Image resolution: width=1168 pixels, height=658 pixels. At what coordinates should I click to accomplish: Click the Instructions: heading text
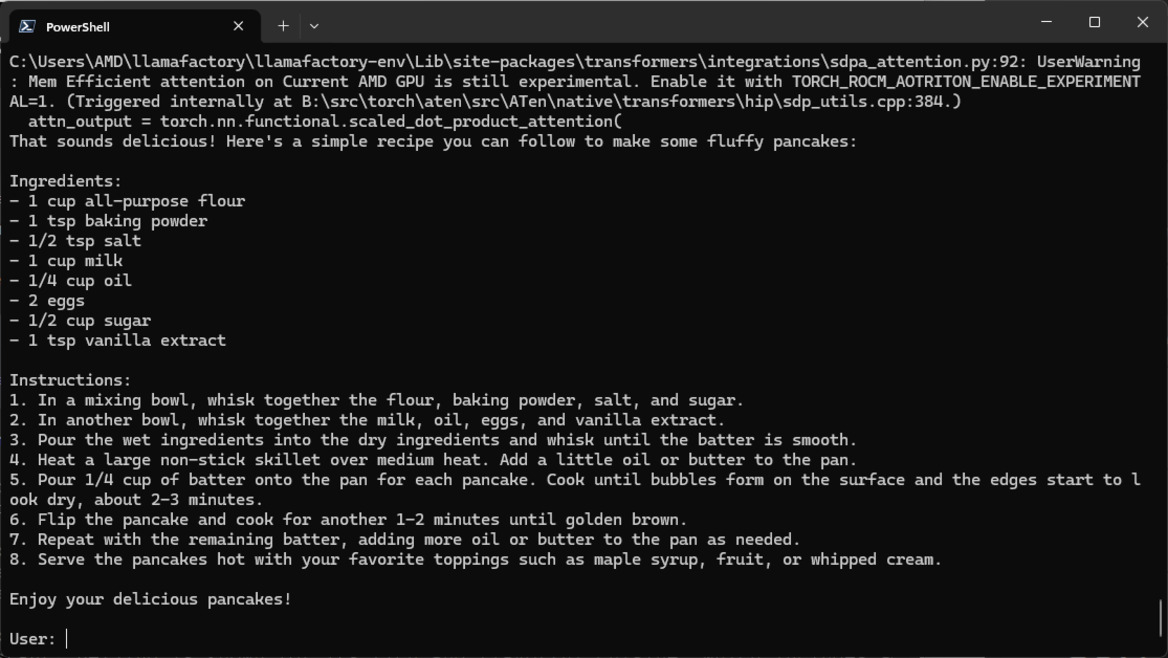70,380
